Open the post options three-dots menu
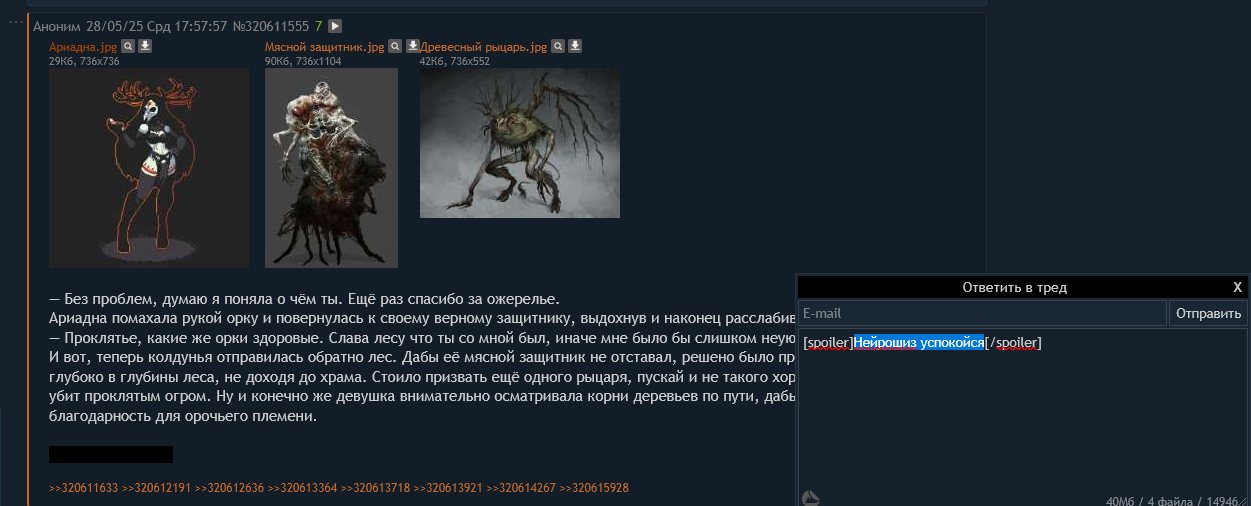The image size is (1251, 506). (15, 21)
